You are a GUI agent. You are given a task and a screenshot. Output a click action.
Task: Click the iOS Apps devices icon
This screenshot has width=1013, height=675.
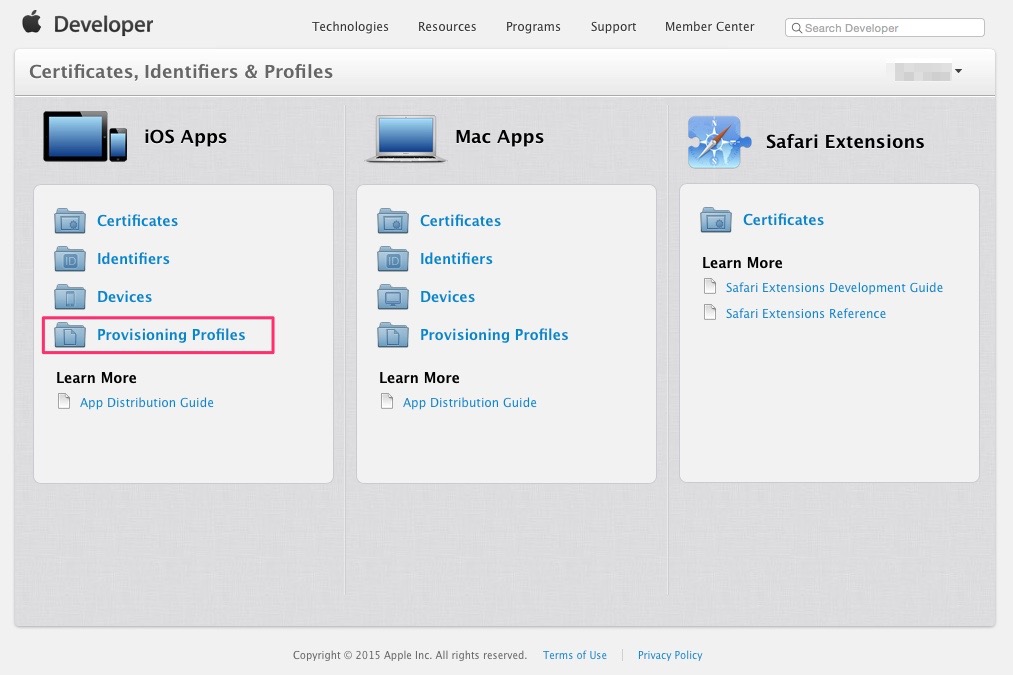click(x=85, y=136)
